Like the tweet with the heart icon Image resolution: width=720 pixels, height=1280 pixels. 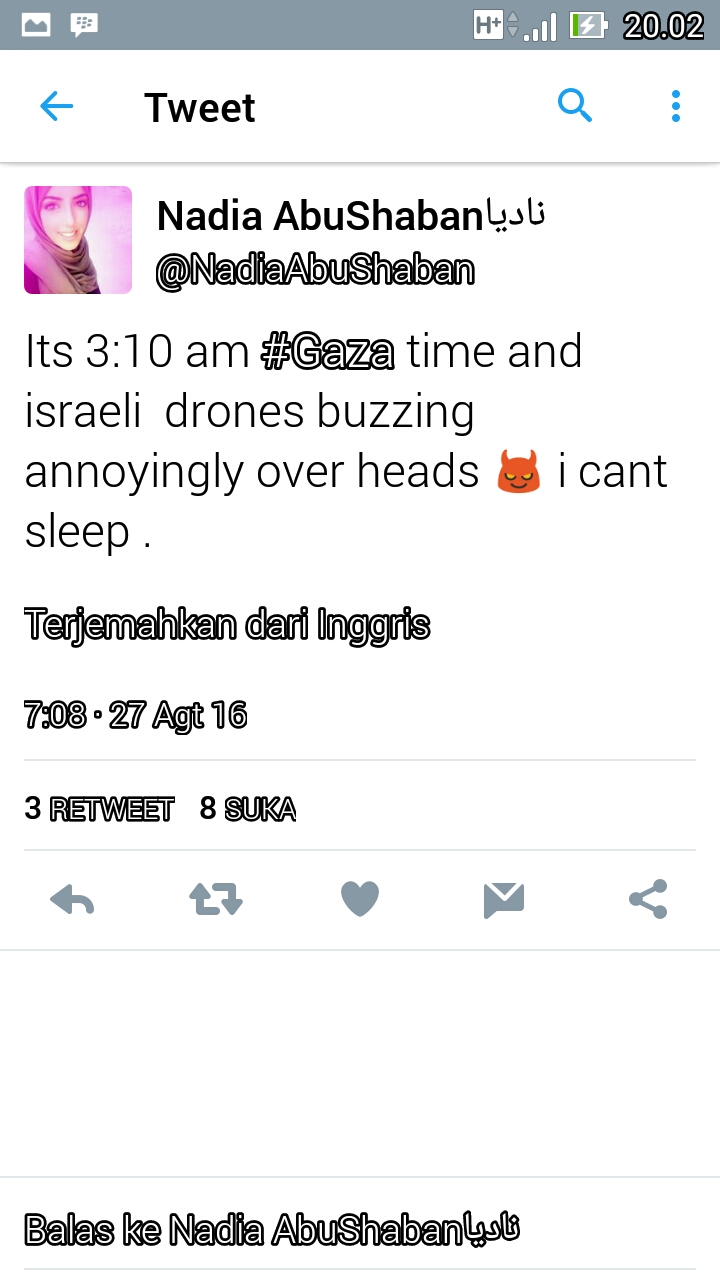(x=360, y=900)
